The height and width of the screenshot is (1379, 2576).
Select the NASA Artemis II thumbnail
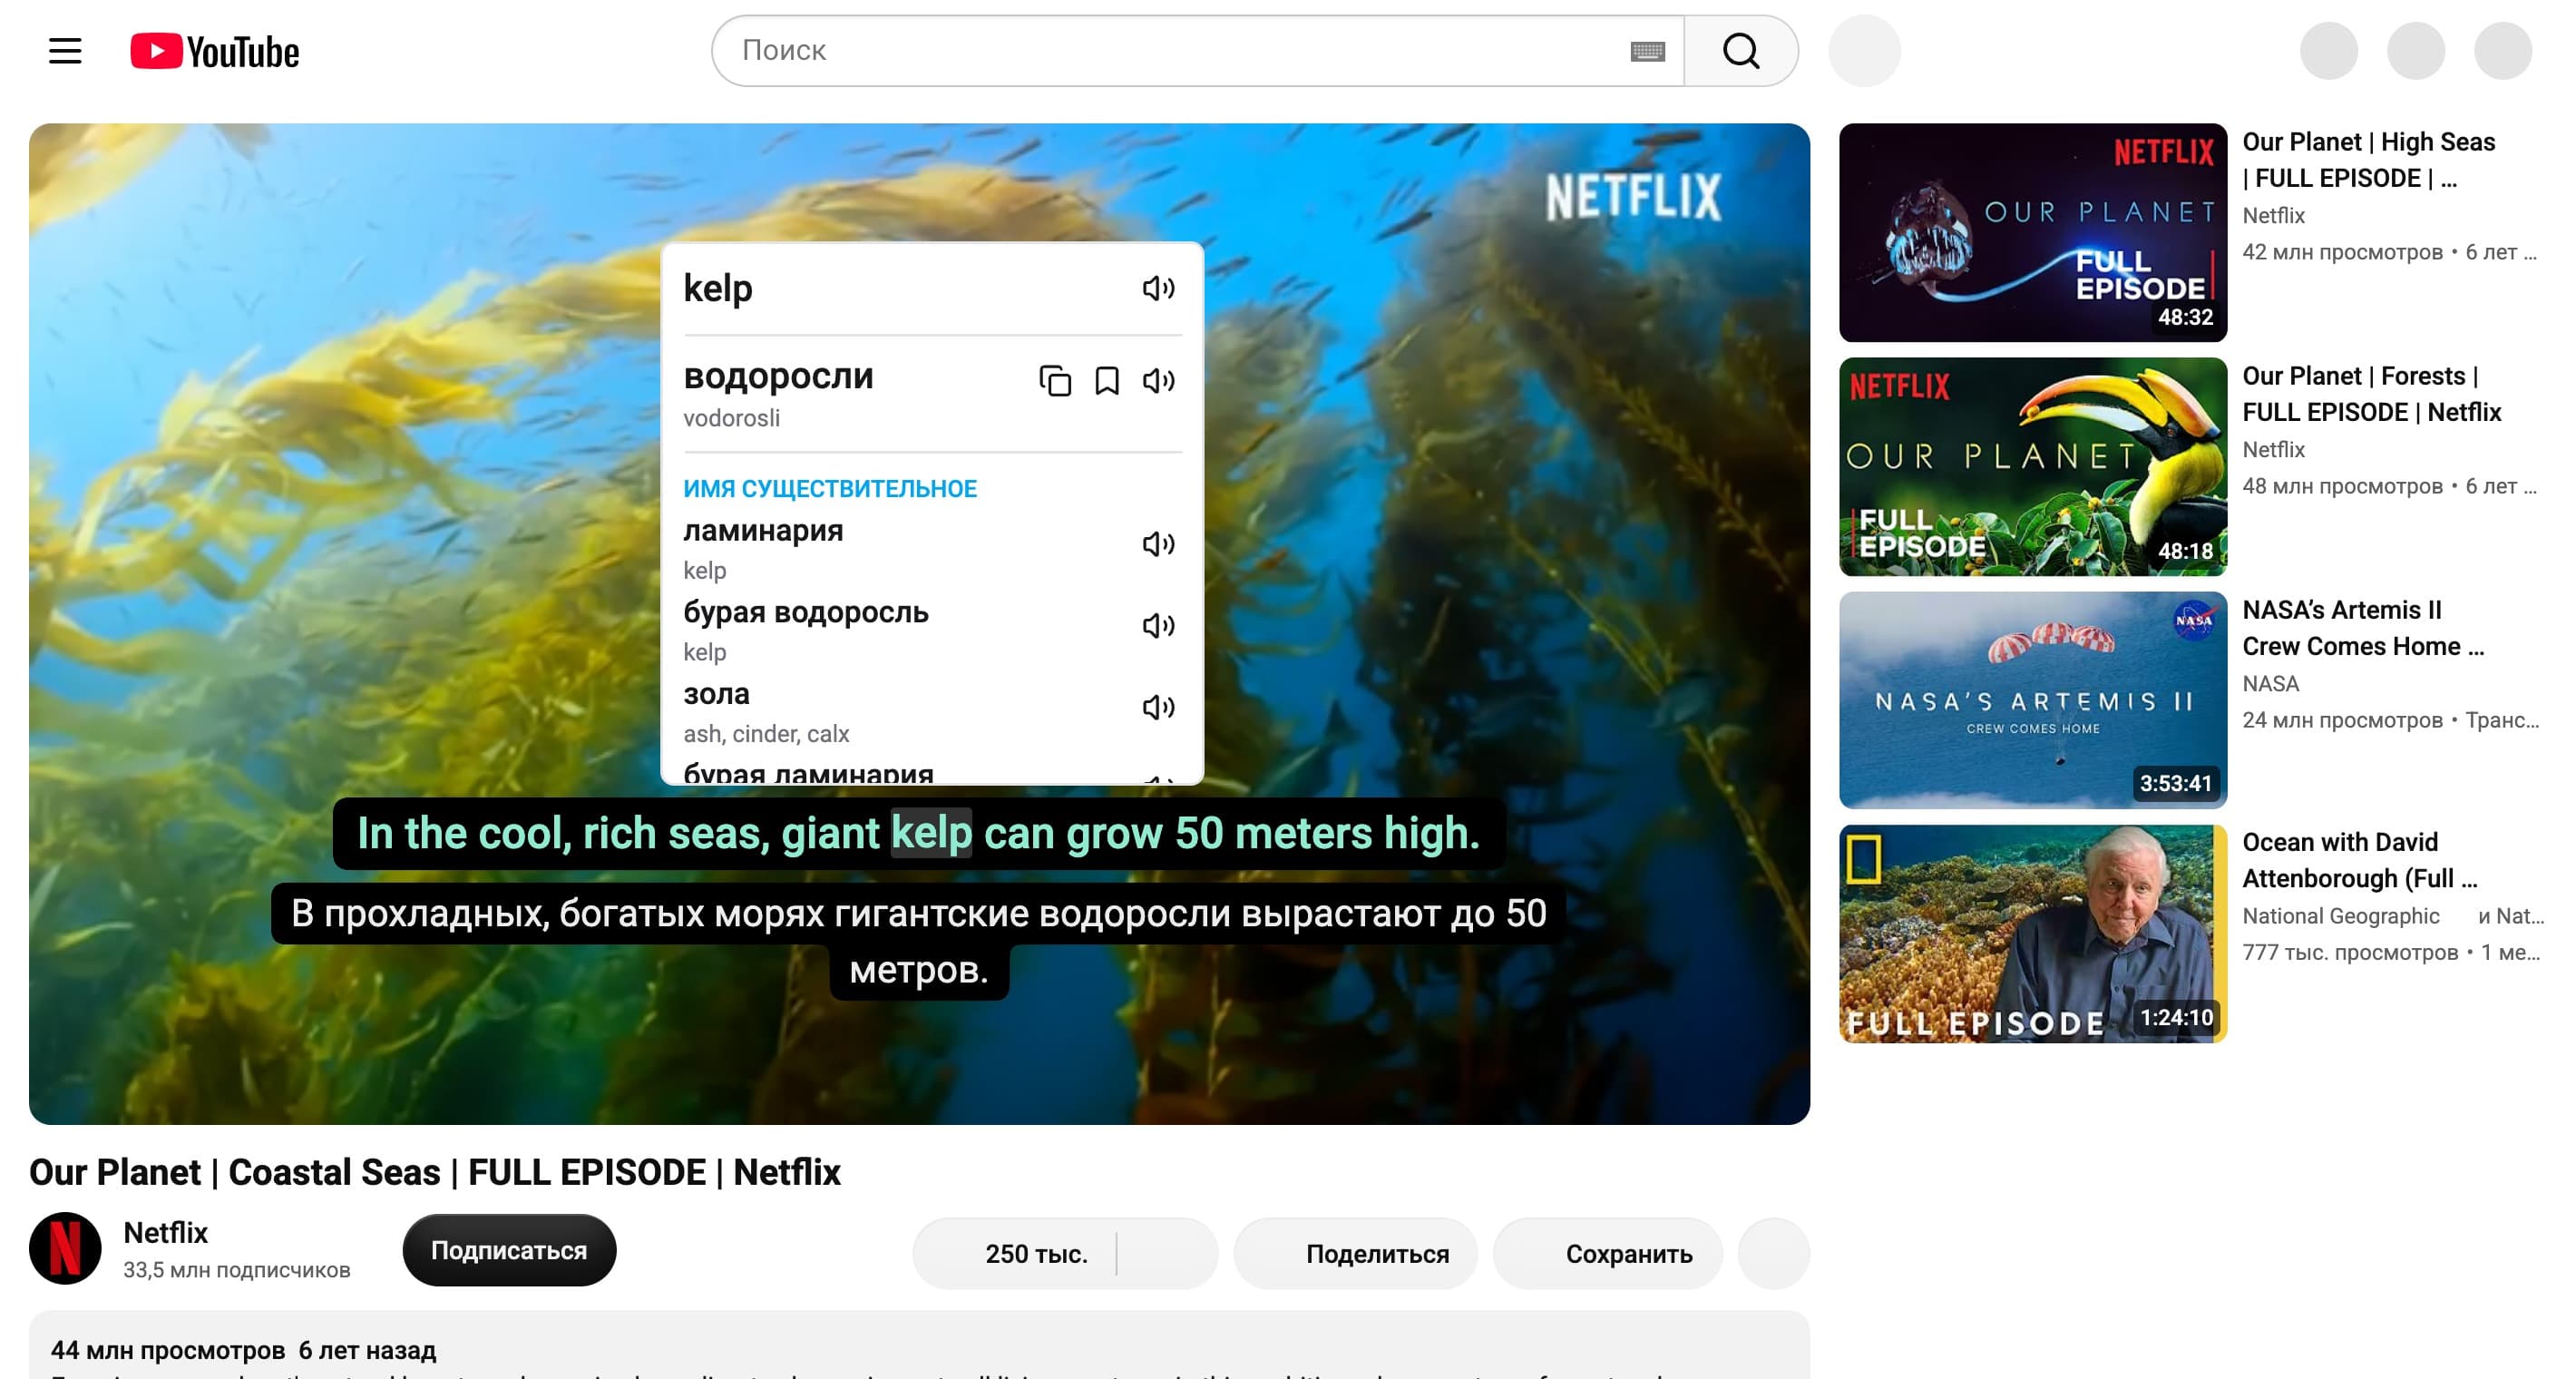pyautogui.click(x=2032, y=700)
